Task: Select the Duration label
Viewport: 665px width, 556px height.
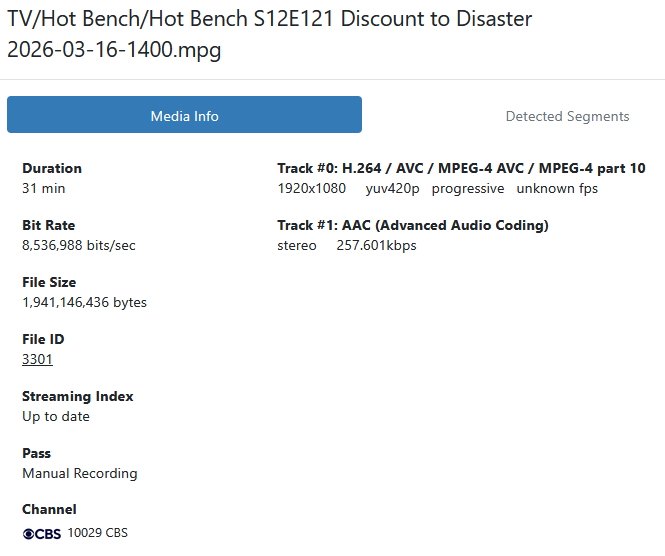Action: [x=52, y=168]
